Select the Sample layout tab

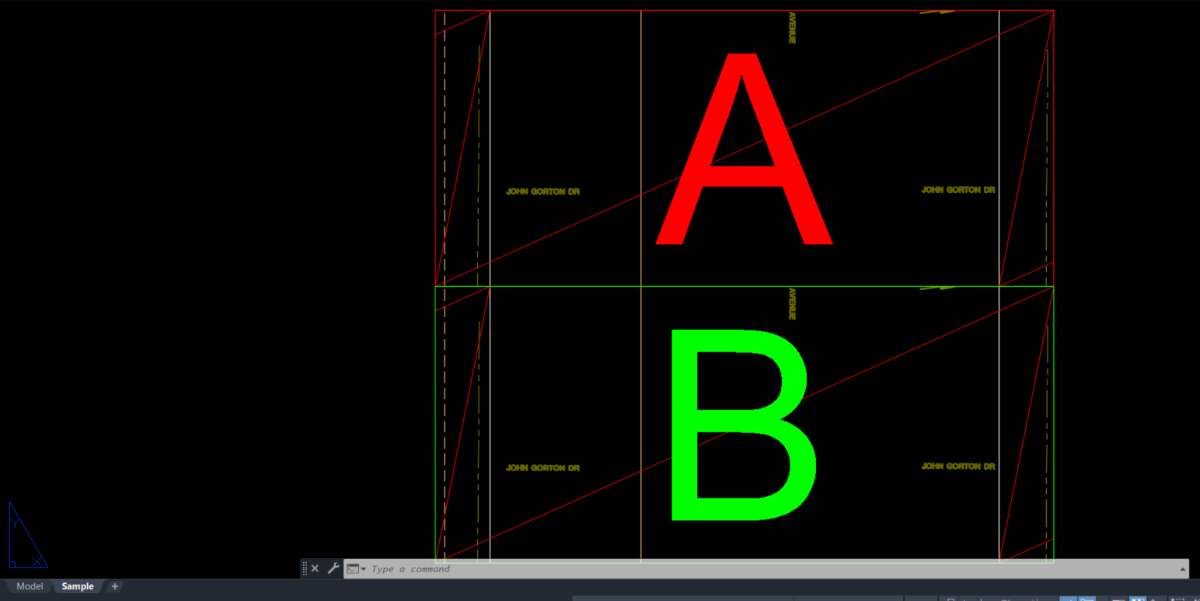pos(78,587)
